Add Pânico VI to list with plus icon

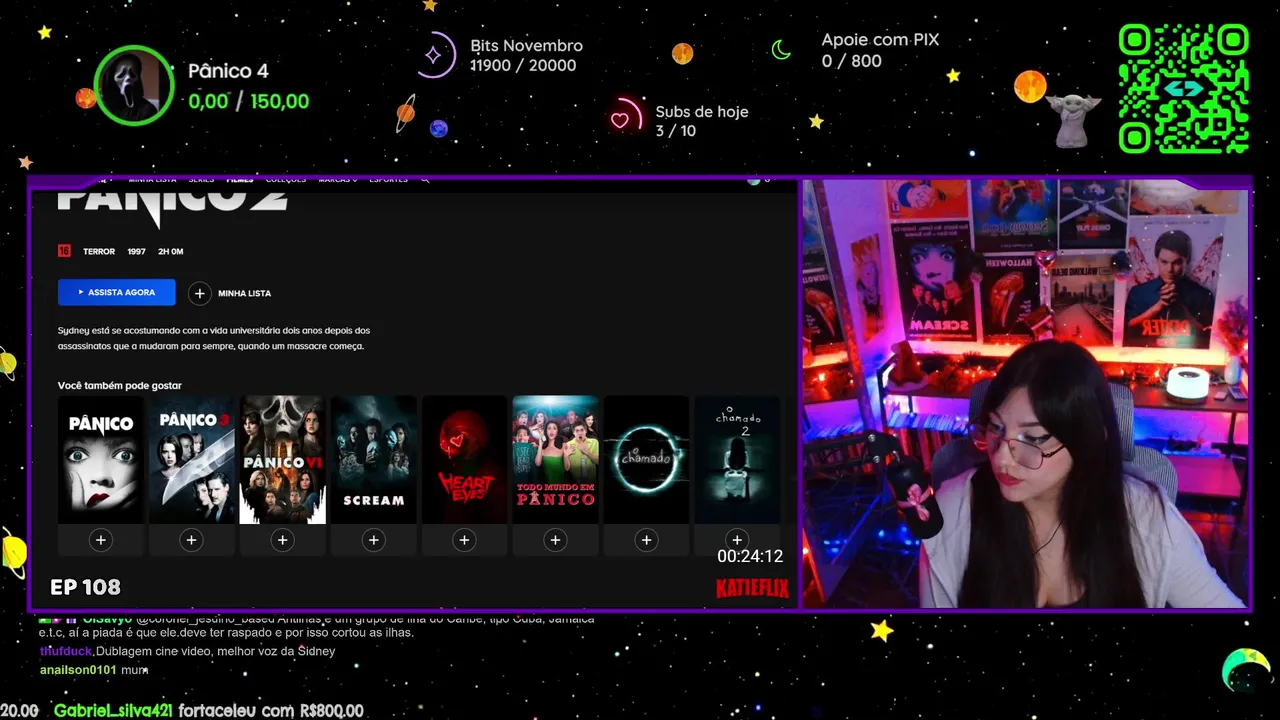point(282,540)
